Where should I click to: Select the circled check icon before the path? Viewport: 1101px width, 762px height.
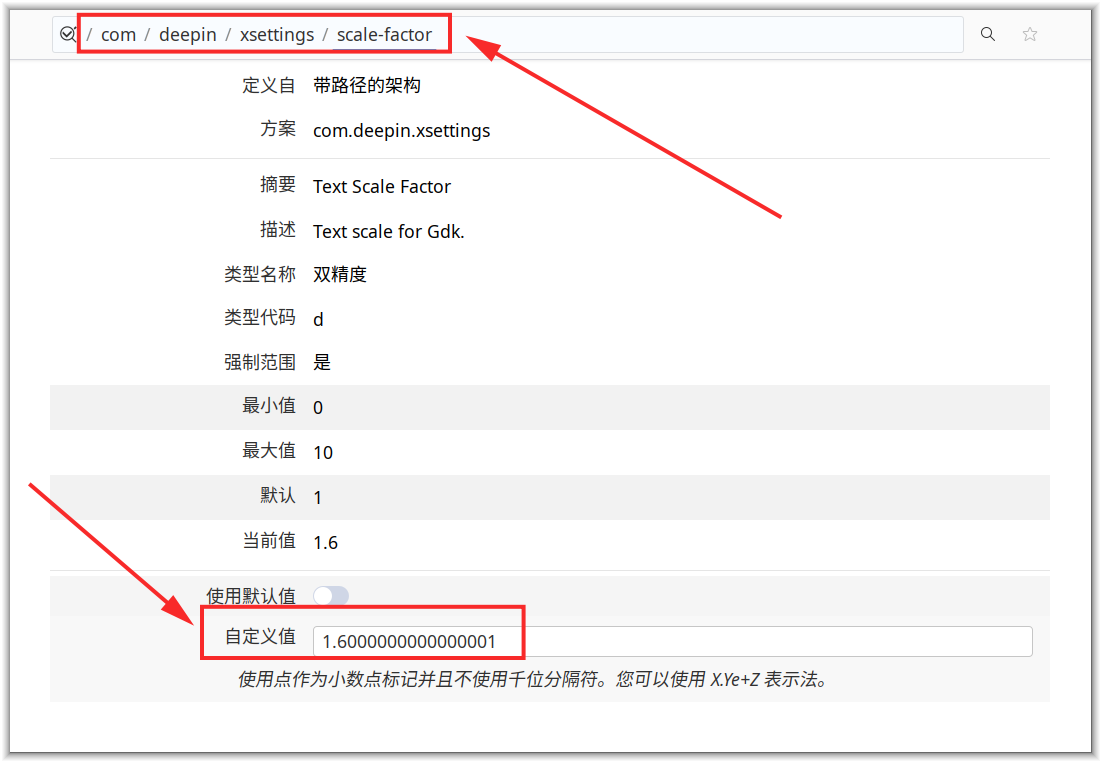click(67, 33)
